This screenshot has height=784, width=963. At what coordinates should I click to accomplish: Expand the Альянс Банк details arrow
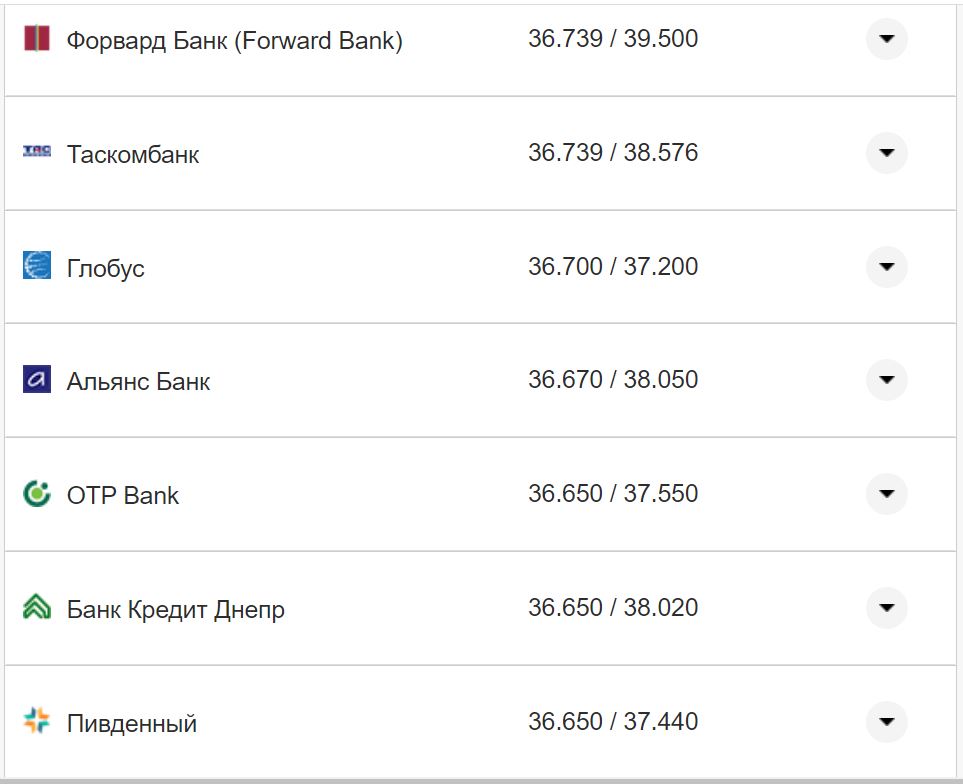(886, 380)
